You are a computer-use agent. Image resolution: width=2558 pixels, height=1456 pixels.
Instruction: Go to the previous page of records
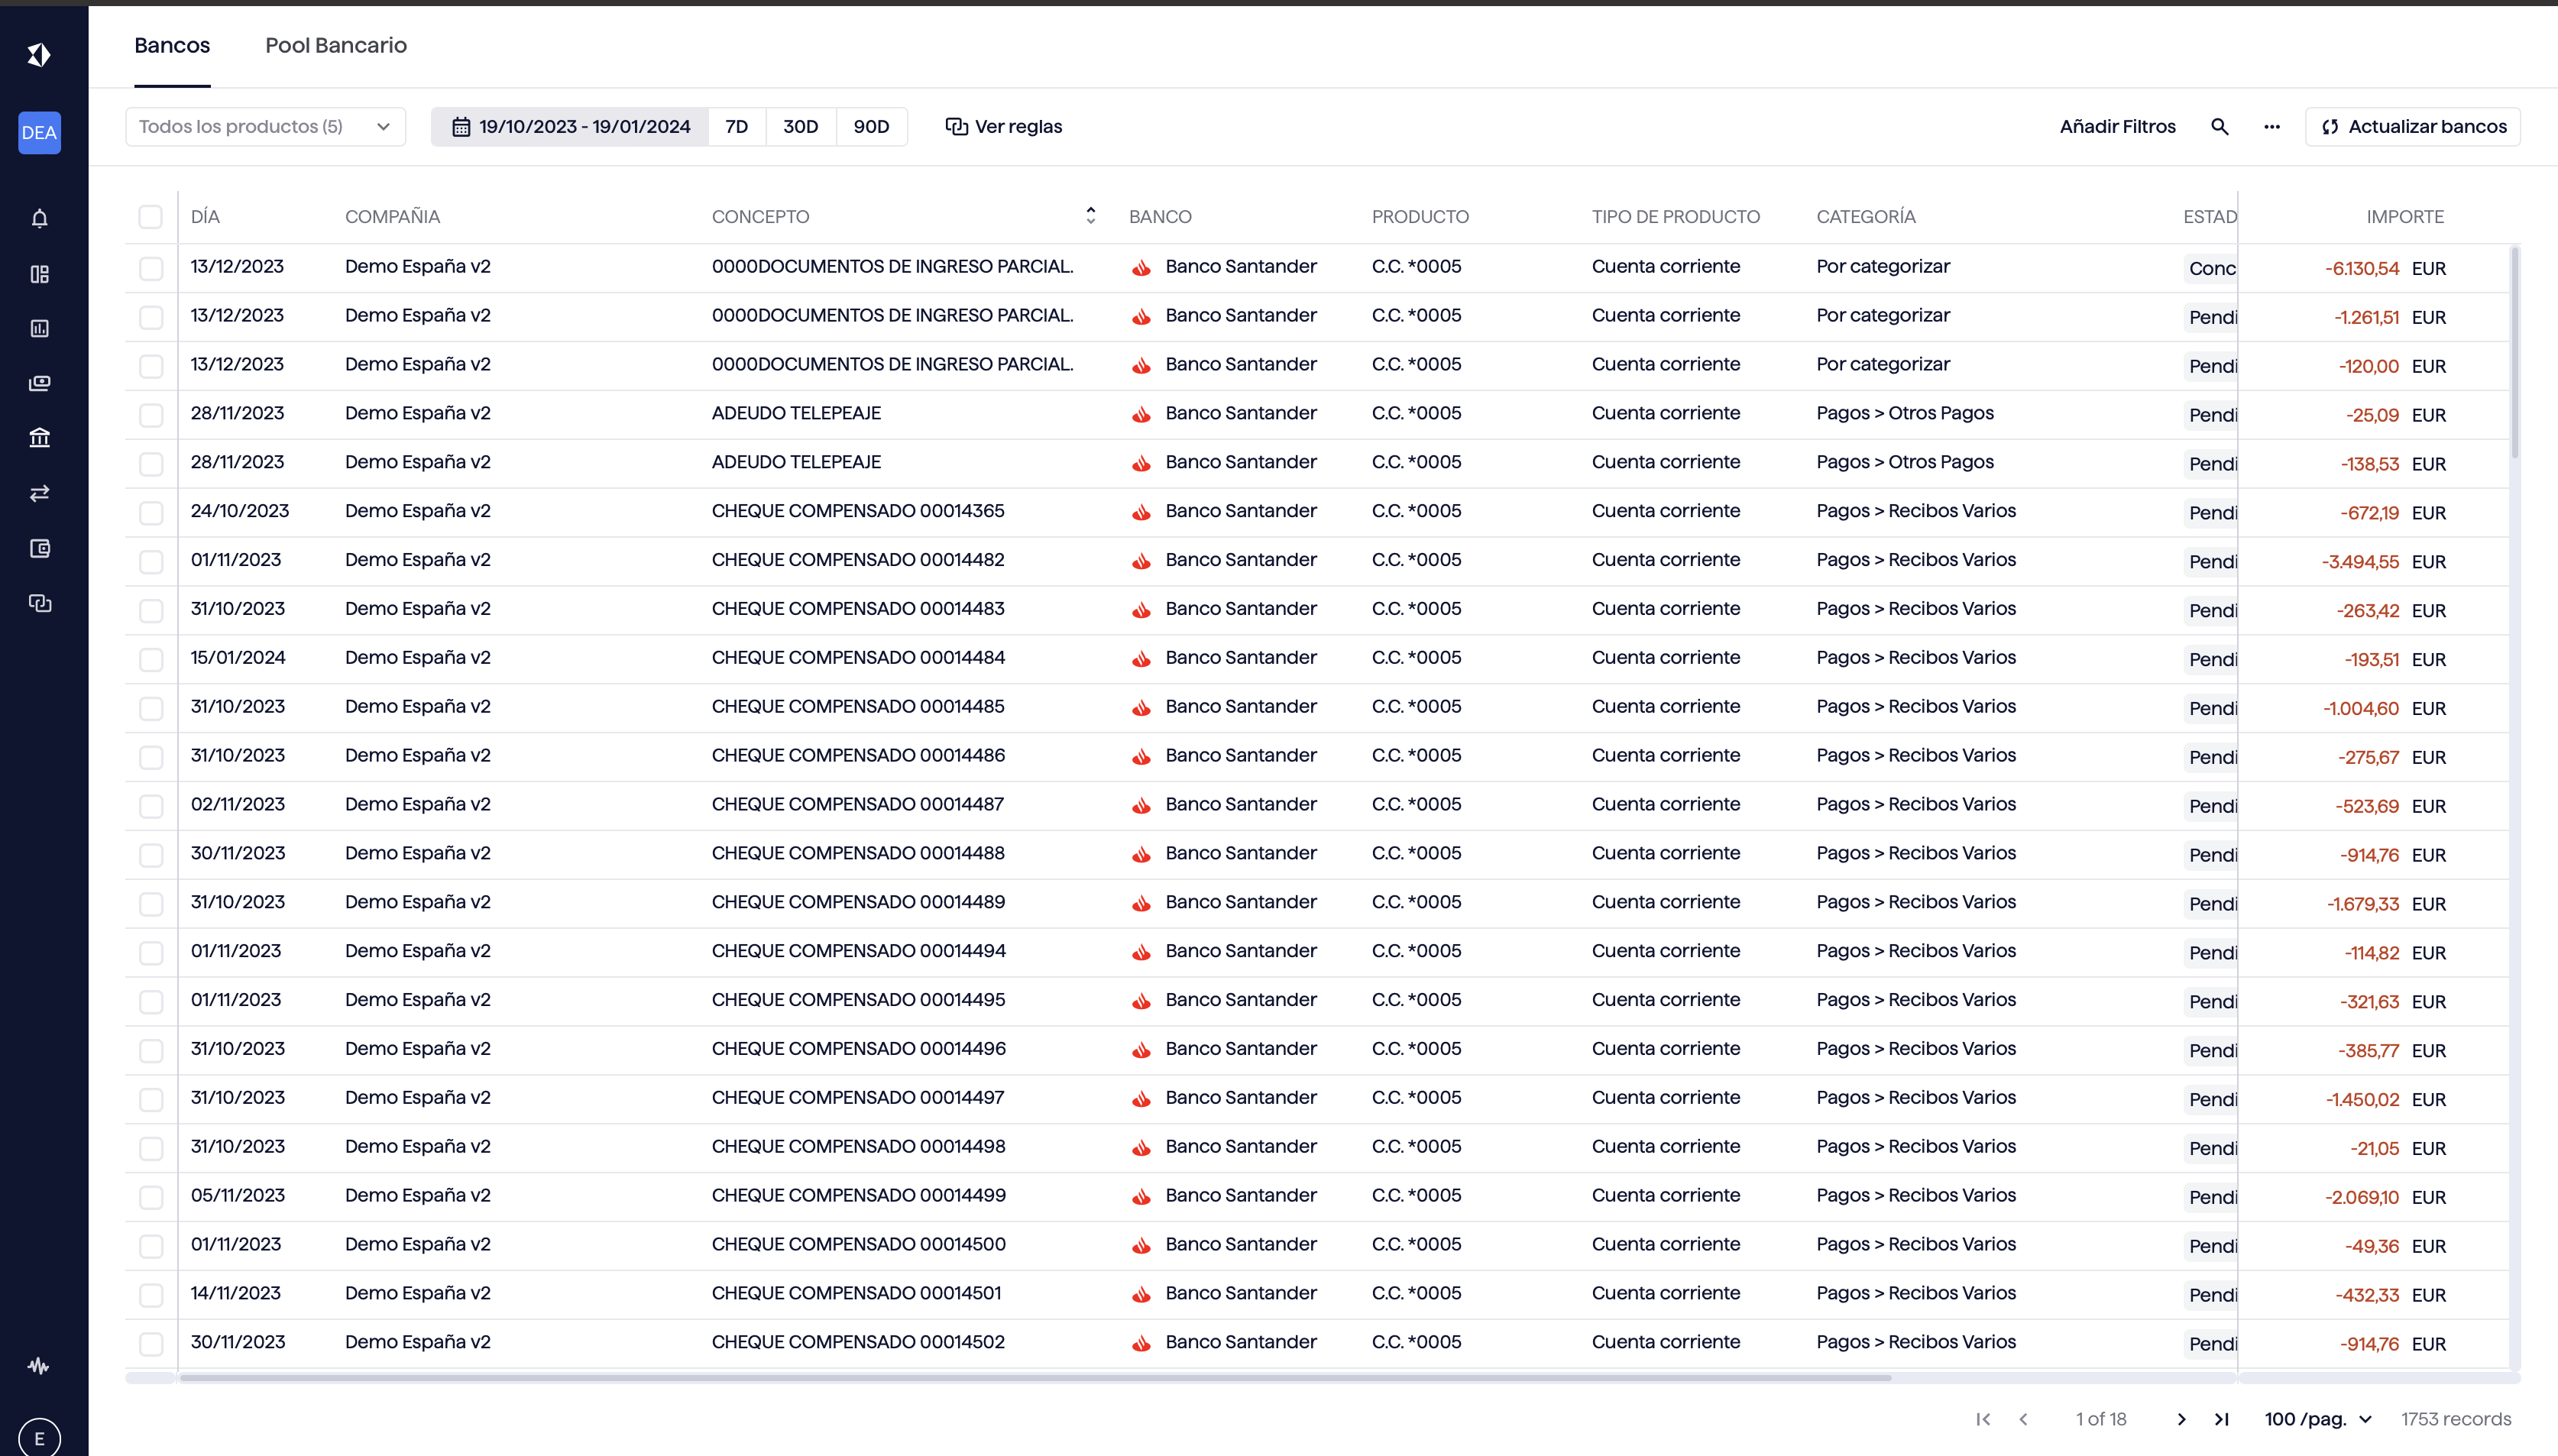(x=2023, y=1419)
